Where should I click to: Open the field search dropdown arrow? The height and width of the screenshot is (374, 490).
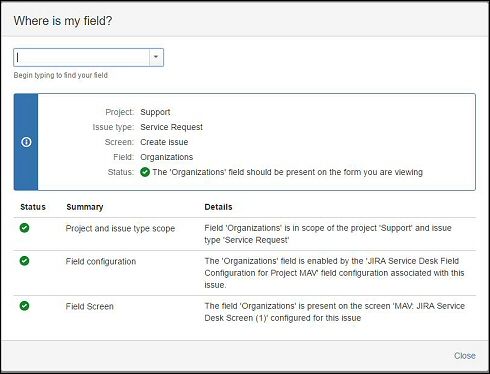[156, 57]
